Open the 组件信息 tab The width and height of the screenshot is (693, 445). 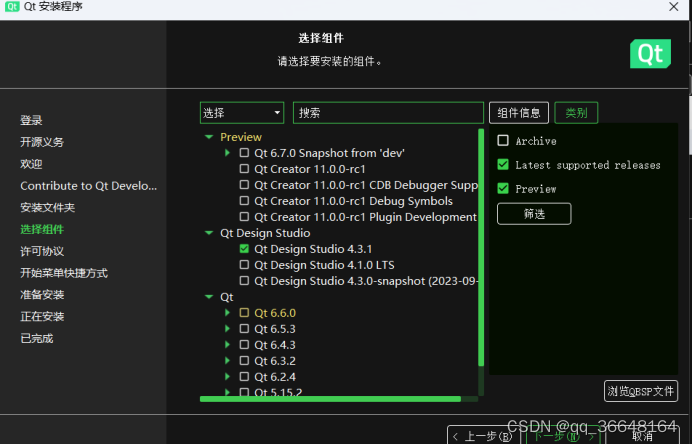[519, 113]
